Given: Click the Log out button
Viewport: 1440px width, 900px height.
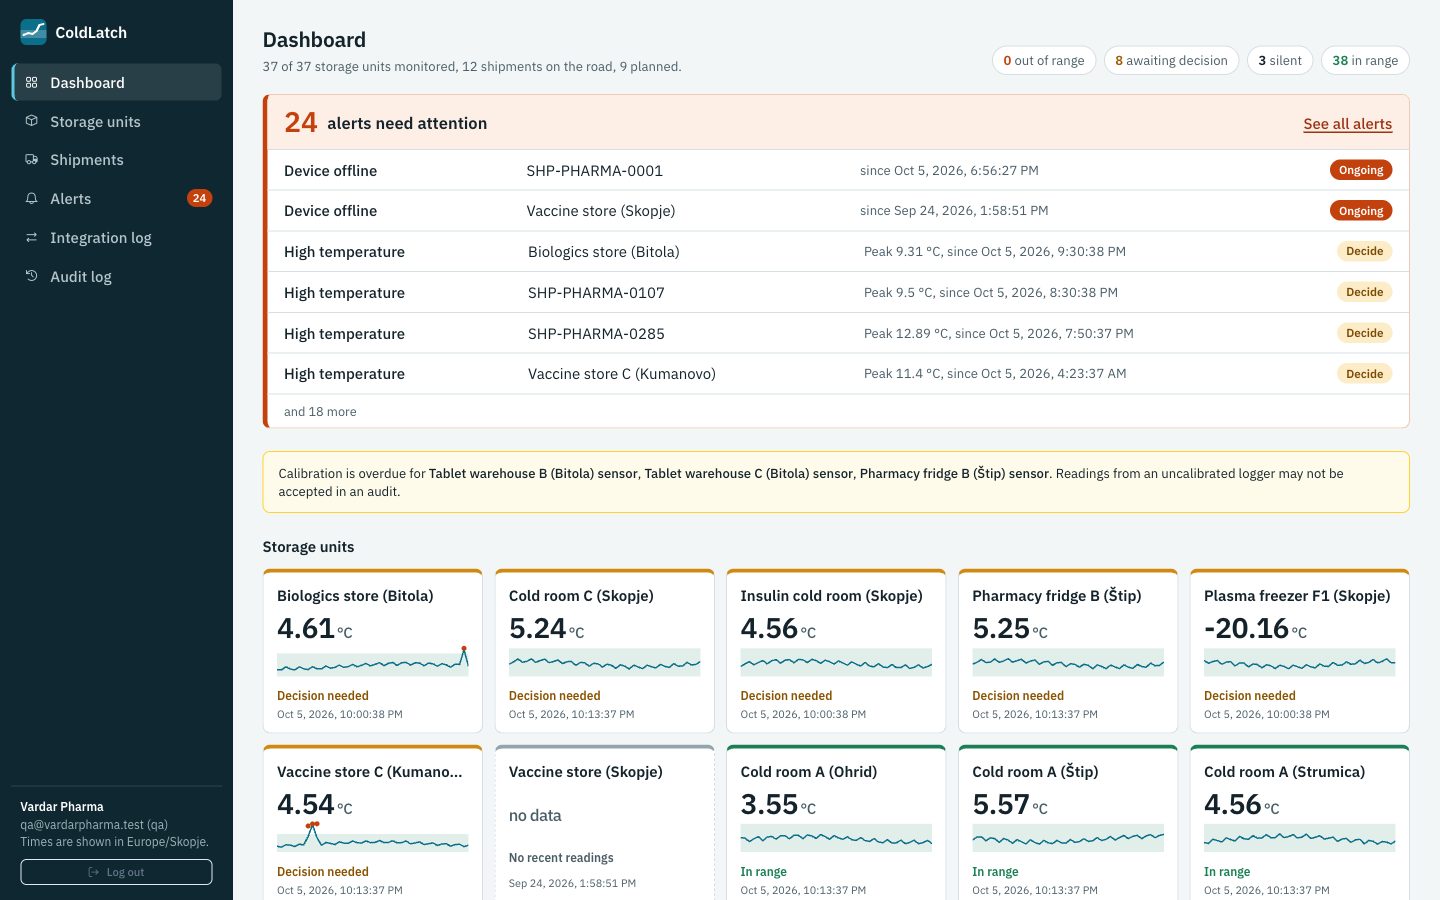Looking at the screenshot, I should [x=116, y=872].
